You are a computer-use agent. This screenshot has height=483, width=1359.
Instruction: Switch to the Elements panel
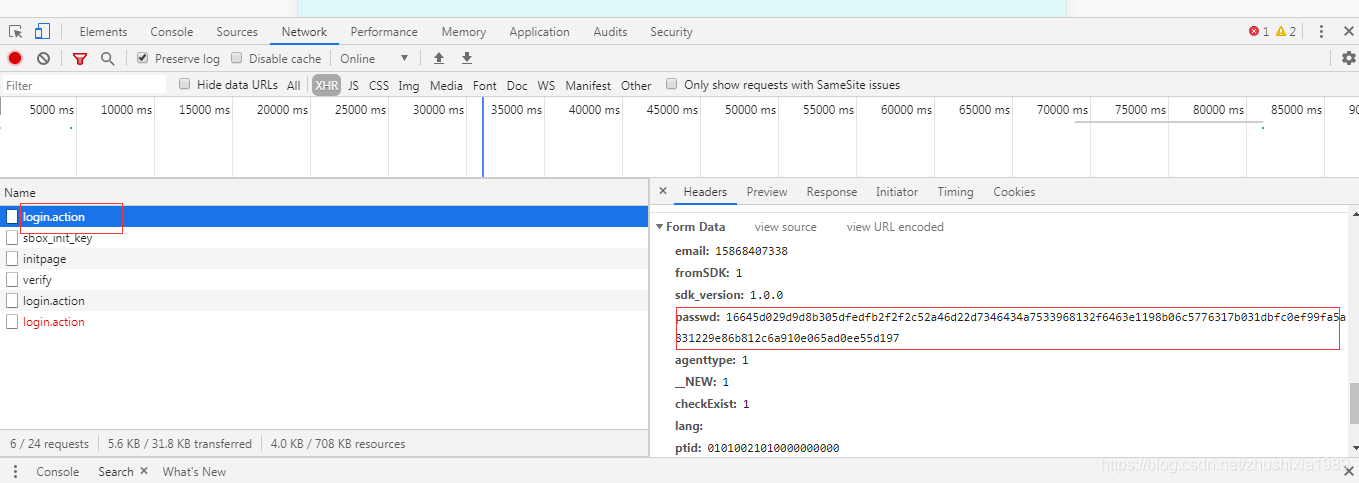click(103, 32)
